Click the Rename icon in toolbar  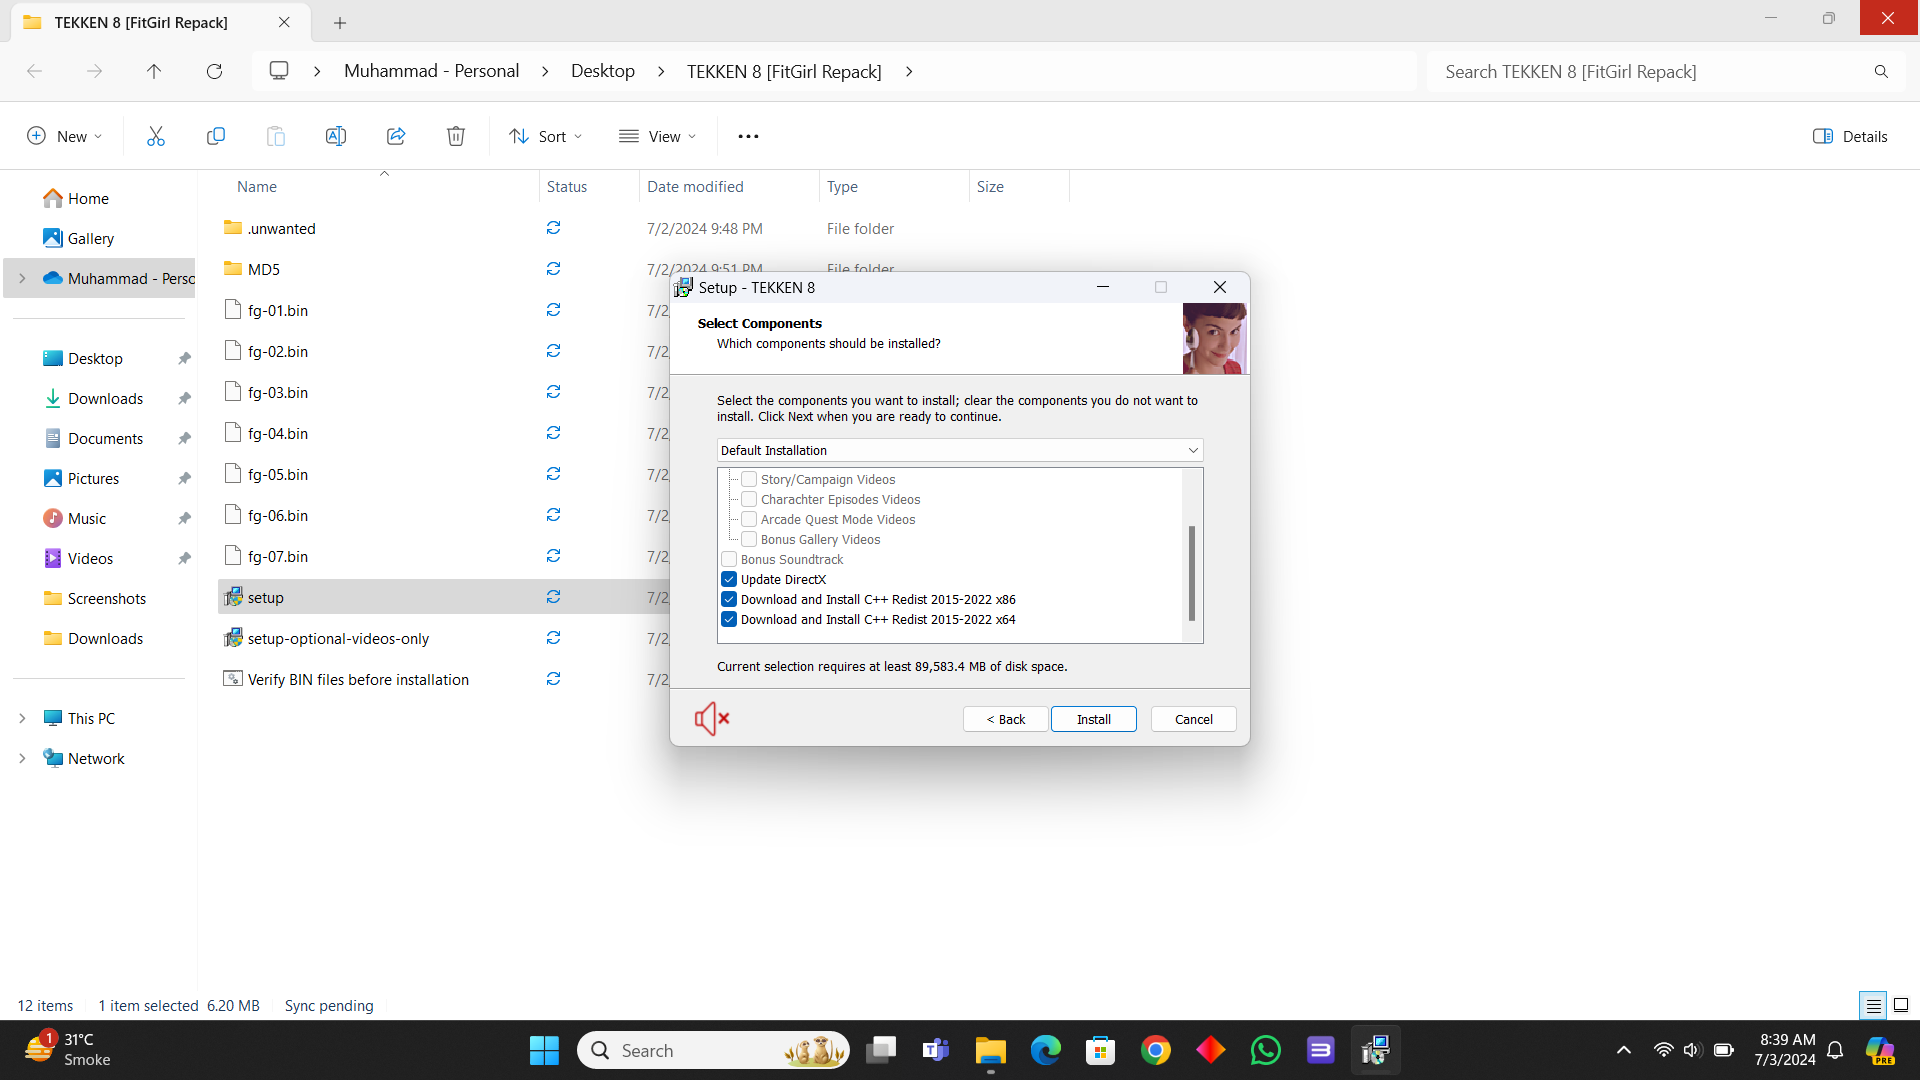click(x=336, y=136)
